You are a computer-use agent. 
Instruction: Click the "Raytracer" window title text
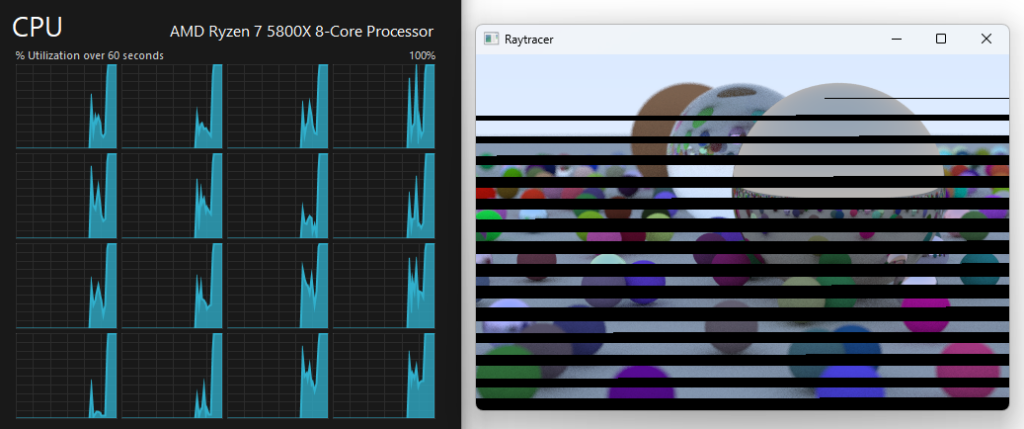pyautogui.click(x=529, y=39)
